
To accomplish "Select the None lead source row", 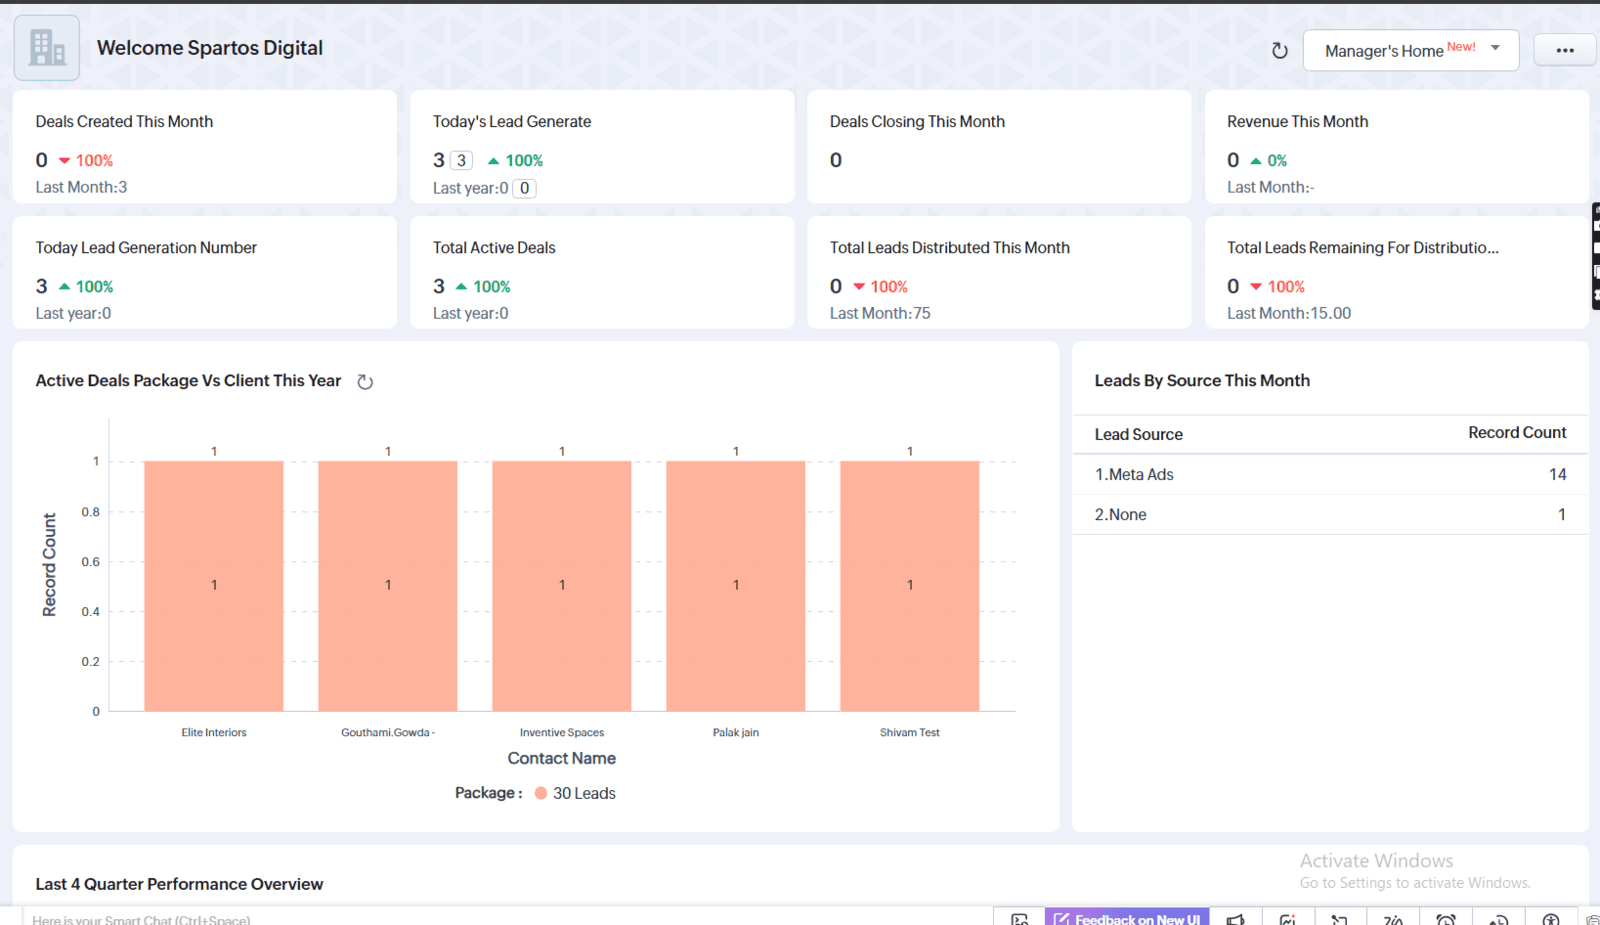I will pyautogui.click(x=1330, y=515).
